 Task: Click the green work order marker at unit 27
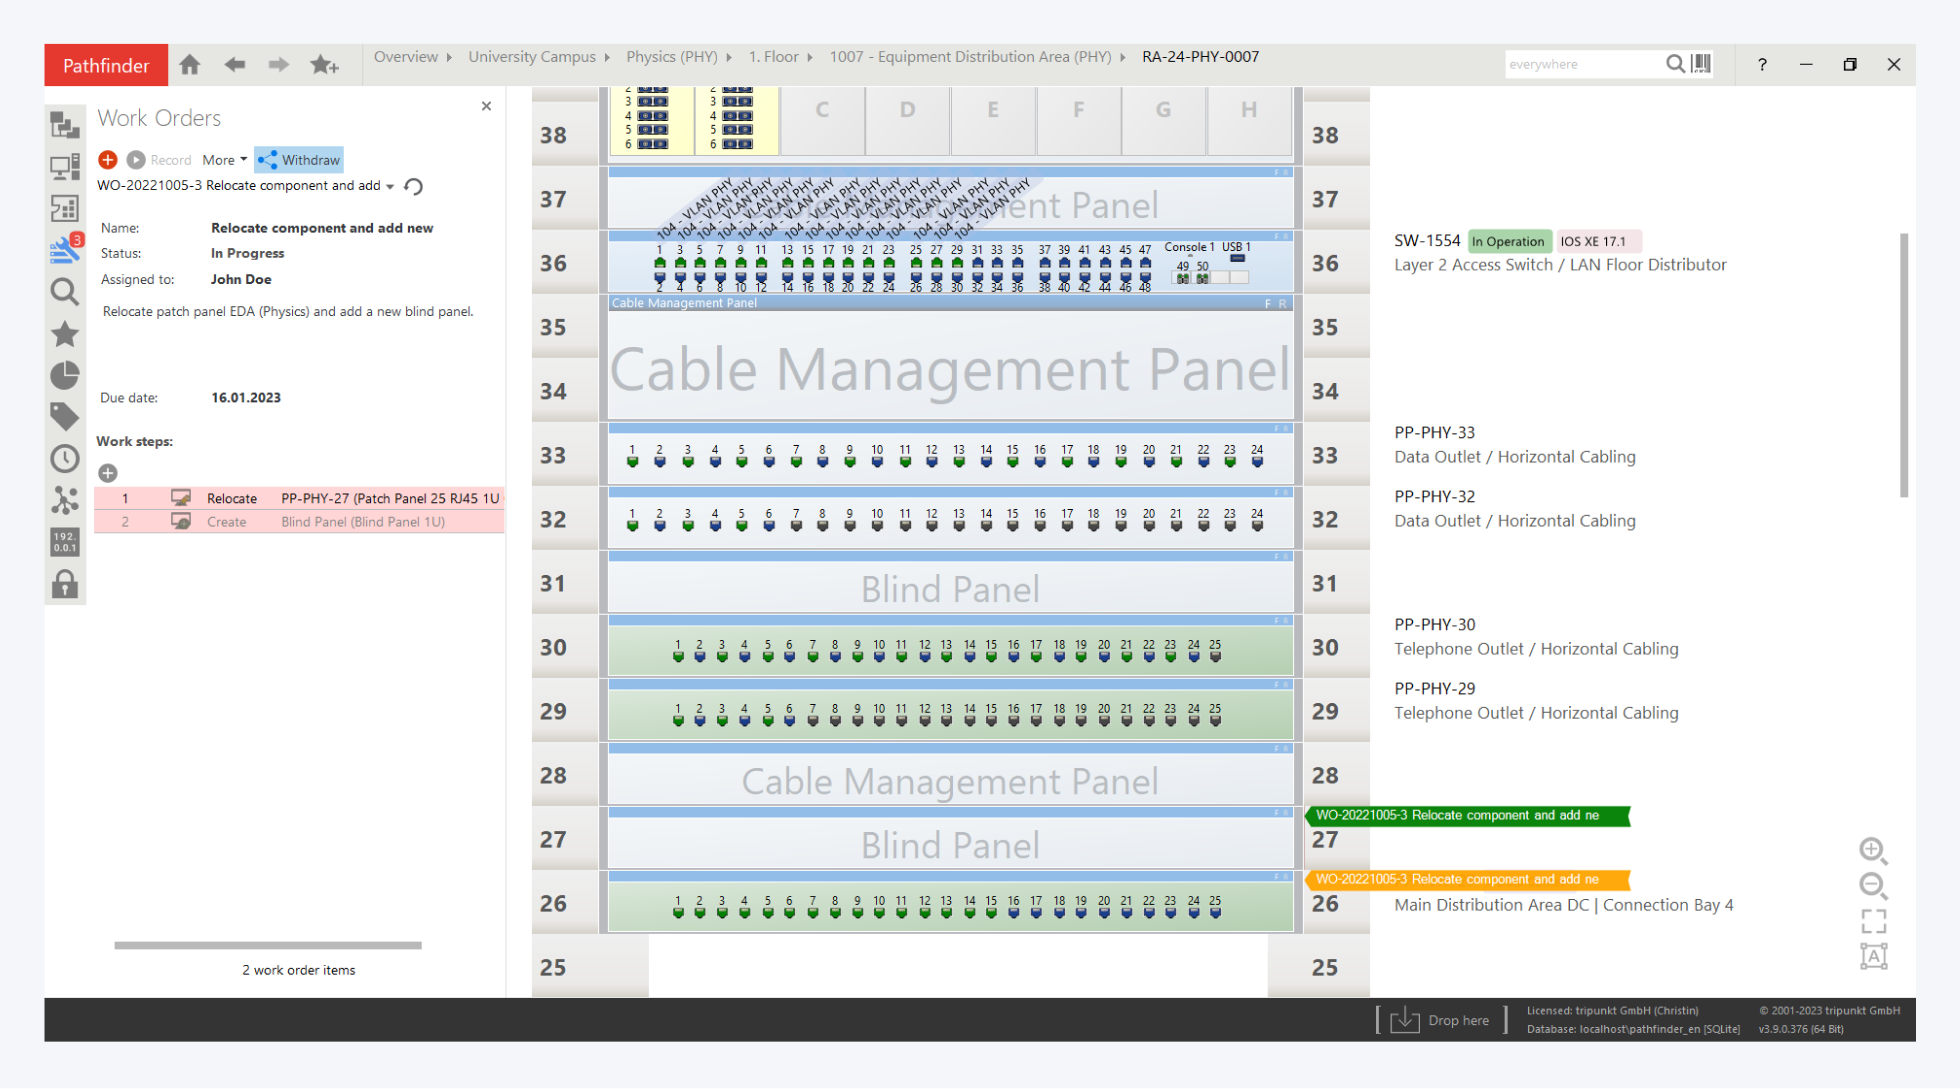[1466, 816]
